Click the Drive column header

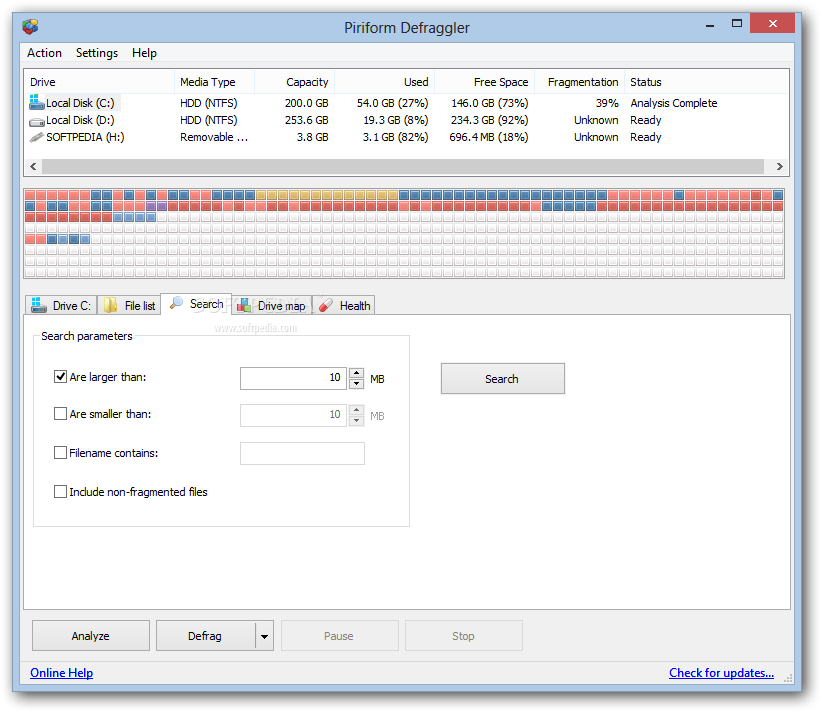[x=99, y=82]
